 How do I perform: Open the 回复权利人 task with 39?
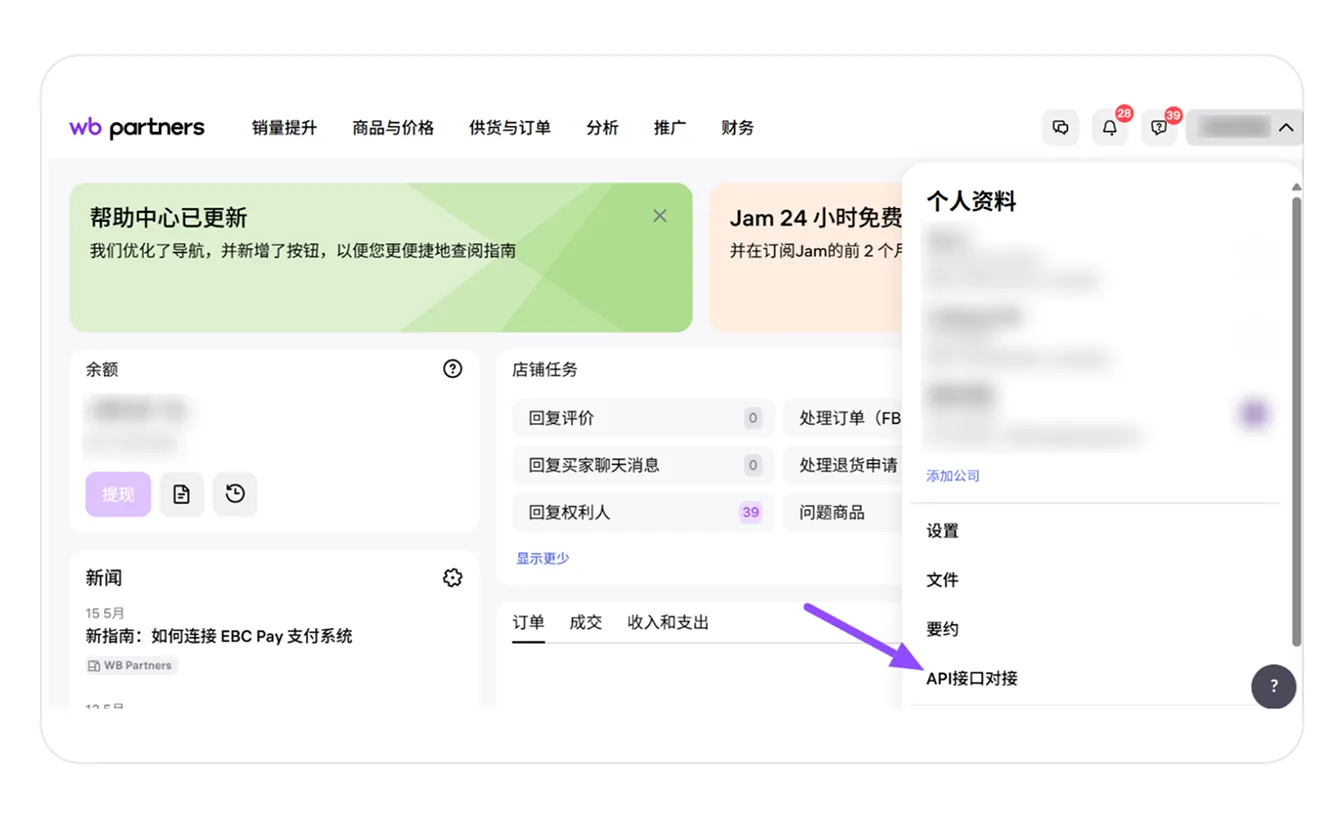(x=643, y=512)
